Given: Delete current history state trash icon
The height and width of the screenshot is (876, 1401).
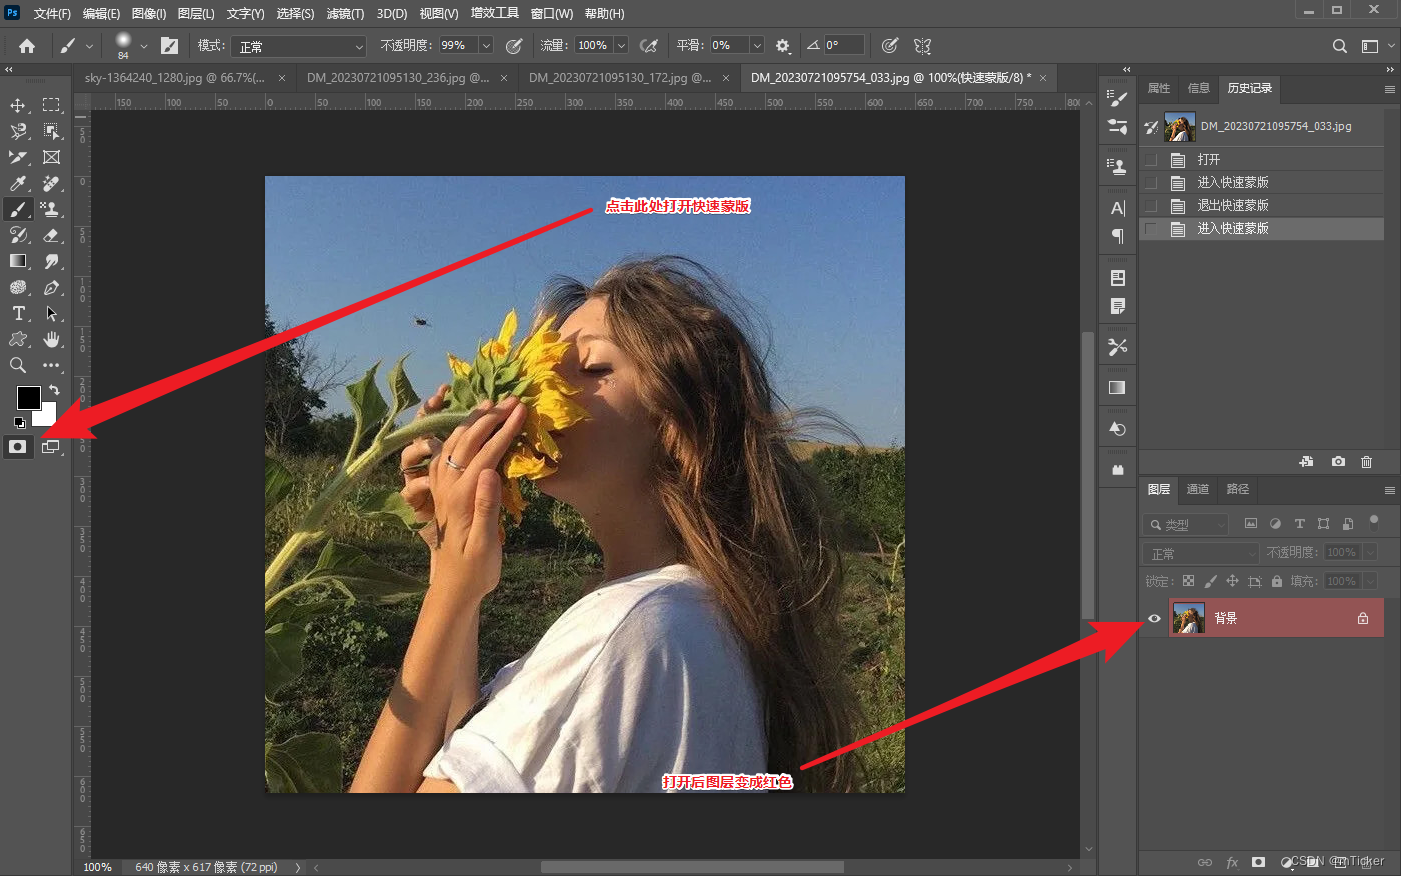Looking at the screenshot, I should [x=1366, y=461].
